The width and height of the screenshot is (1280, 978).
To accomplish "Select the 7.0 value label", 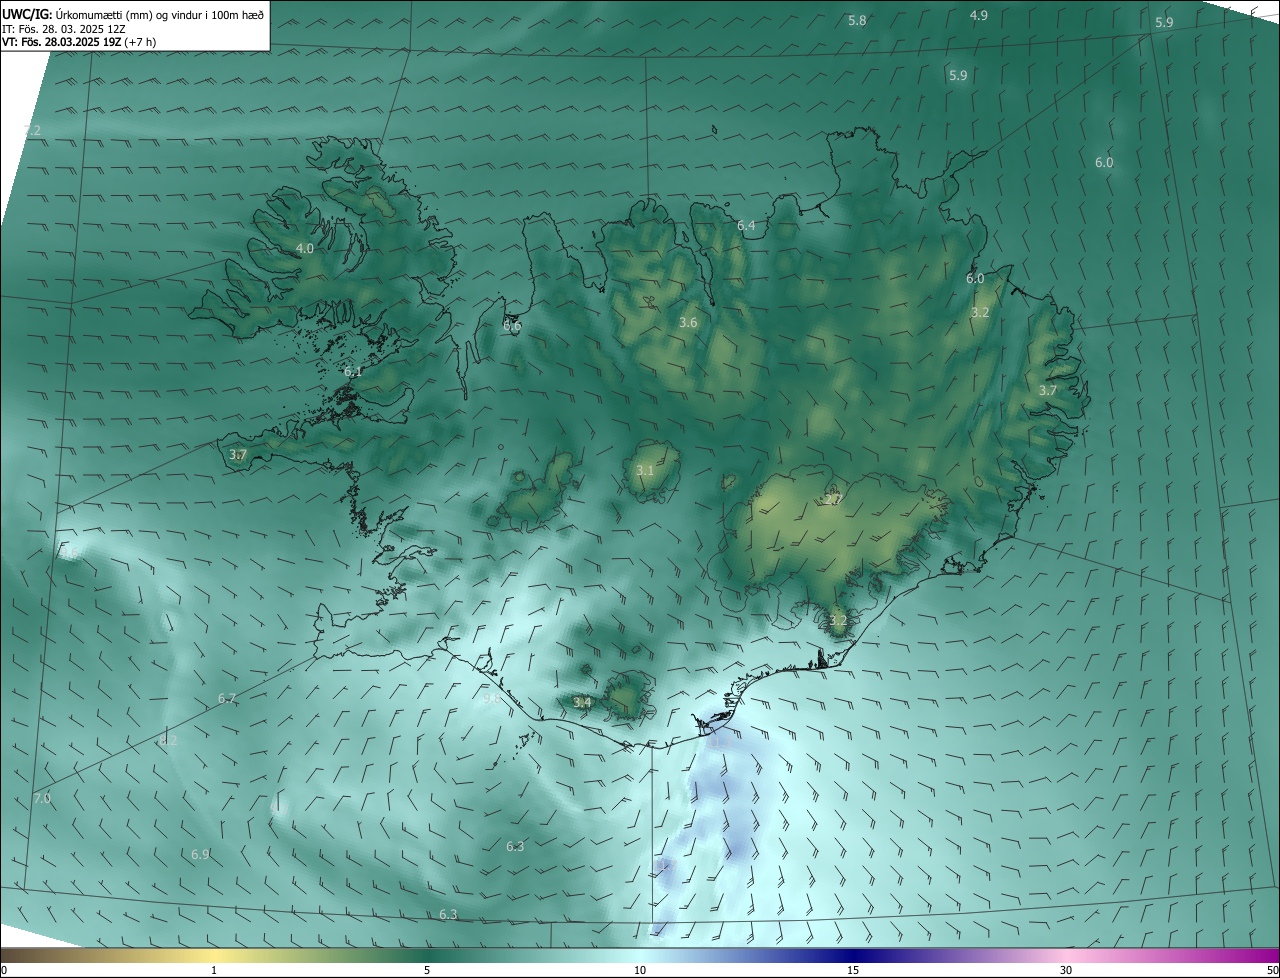I will [x=42, y=798].
